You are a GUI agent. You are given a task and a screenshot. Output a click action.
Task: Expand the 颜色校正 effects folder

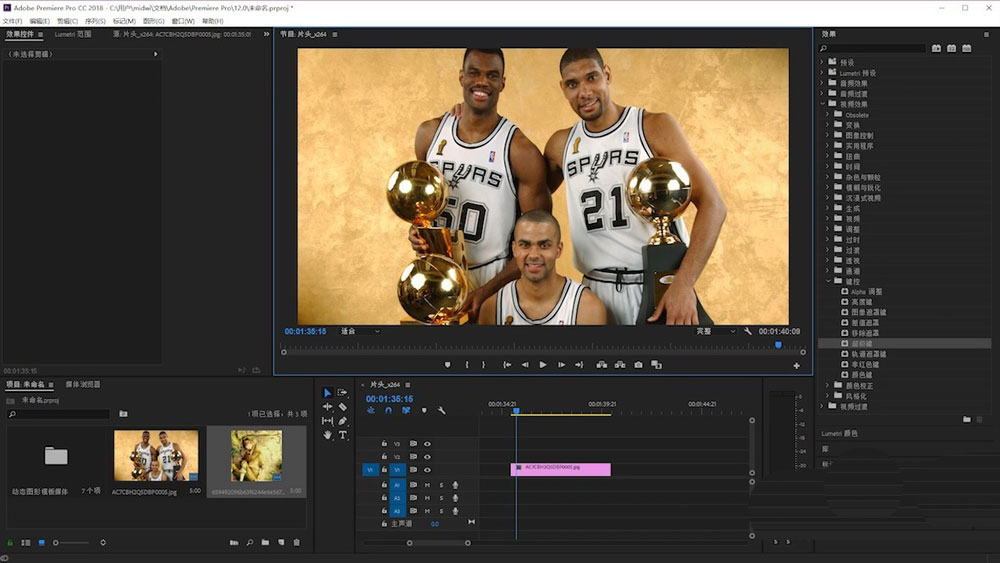pos(828,385)
